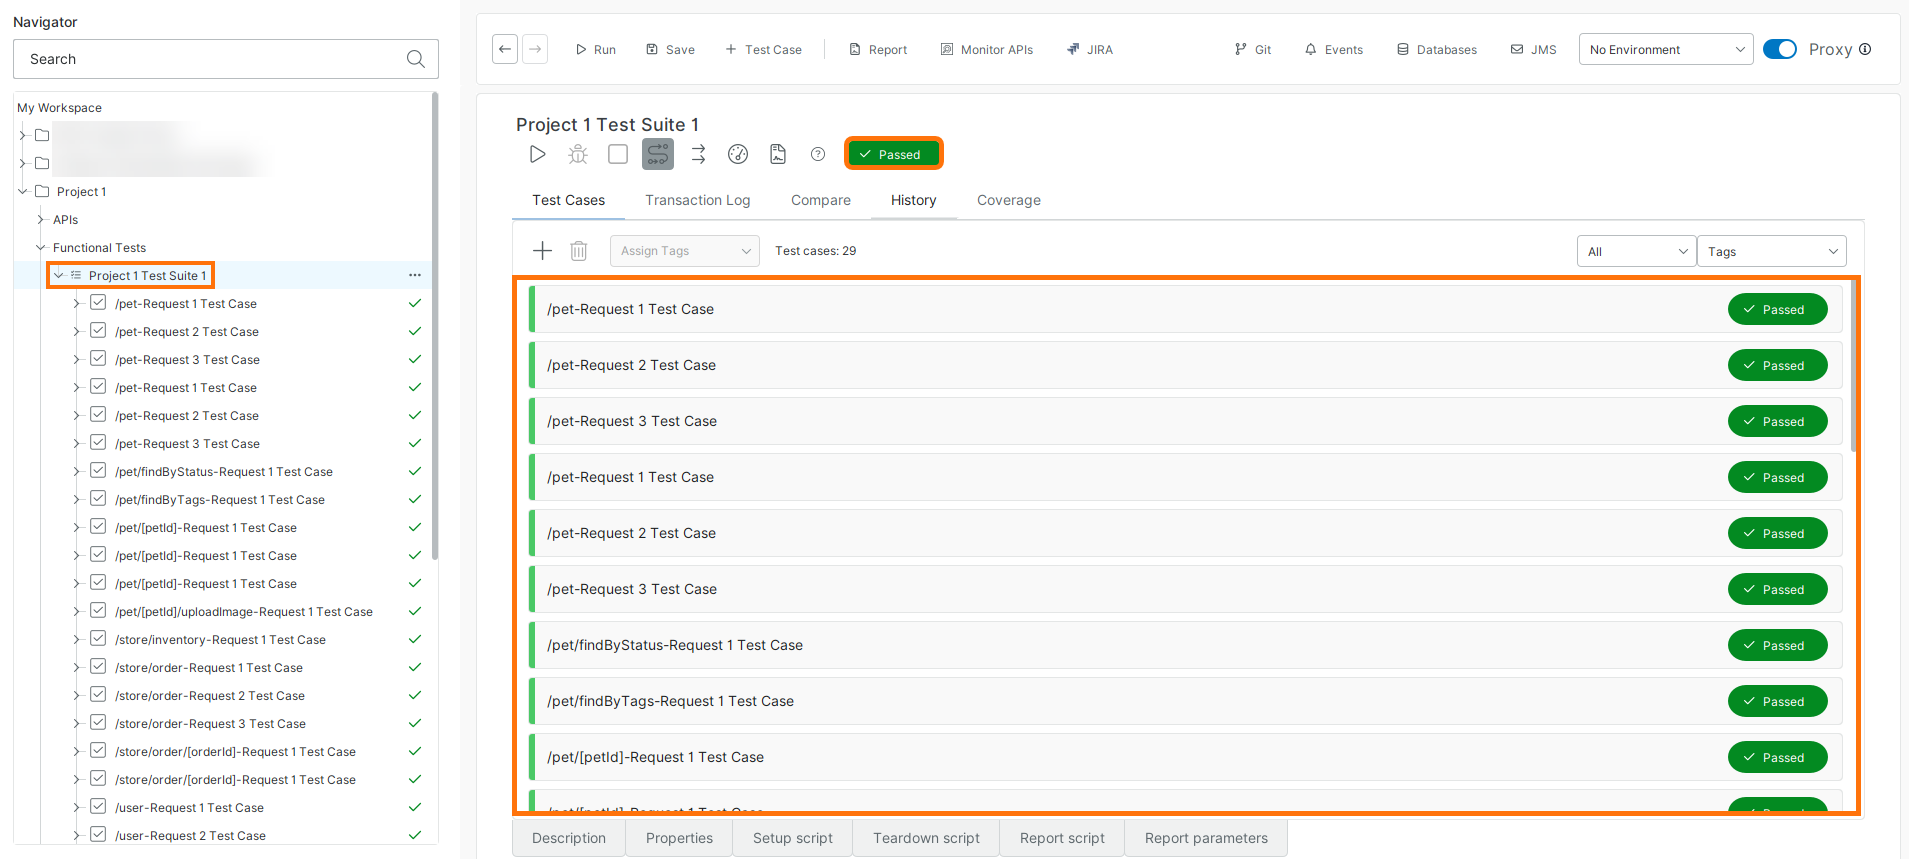
Task: Add a new Test Case from toolbar
Action: (763, 49)
